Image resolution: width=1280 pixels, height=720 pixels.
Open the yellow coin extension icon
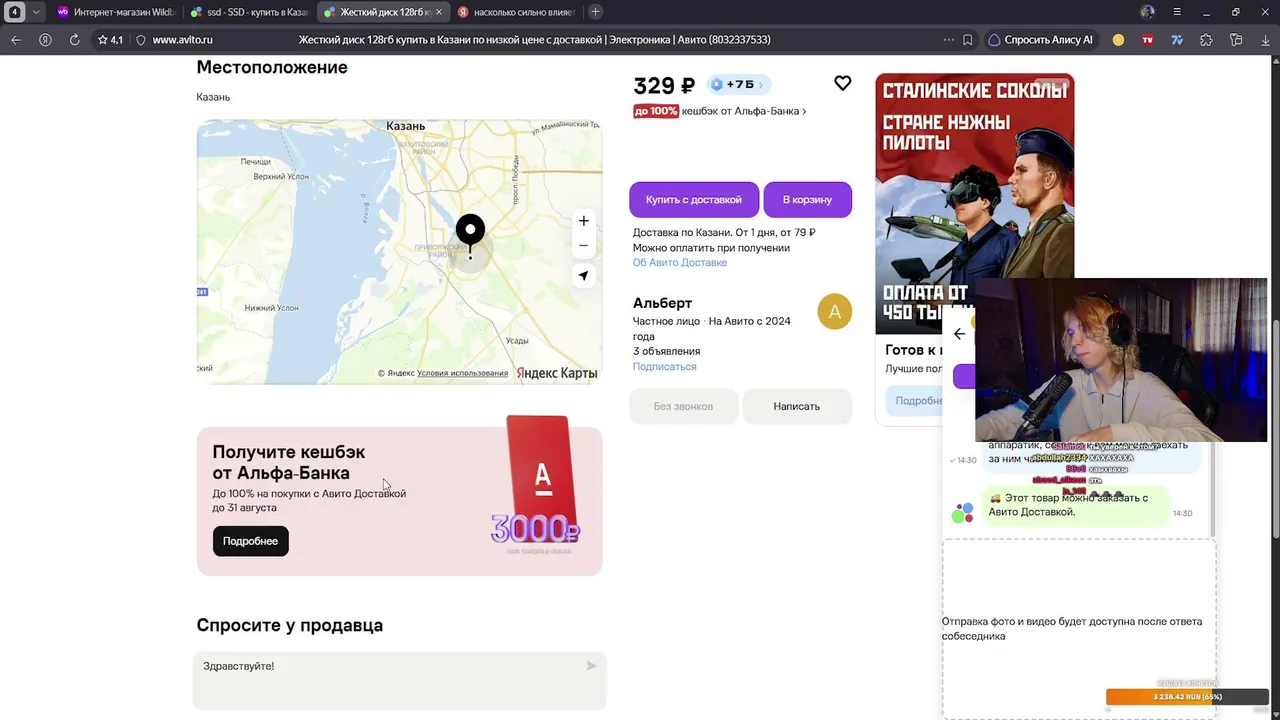(1118, 40)
